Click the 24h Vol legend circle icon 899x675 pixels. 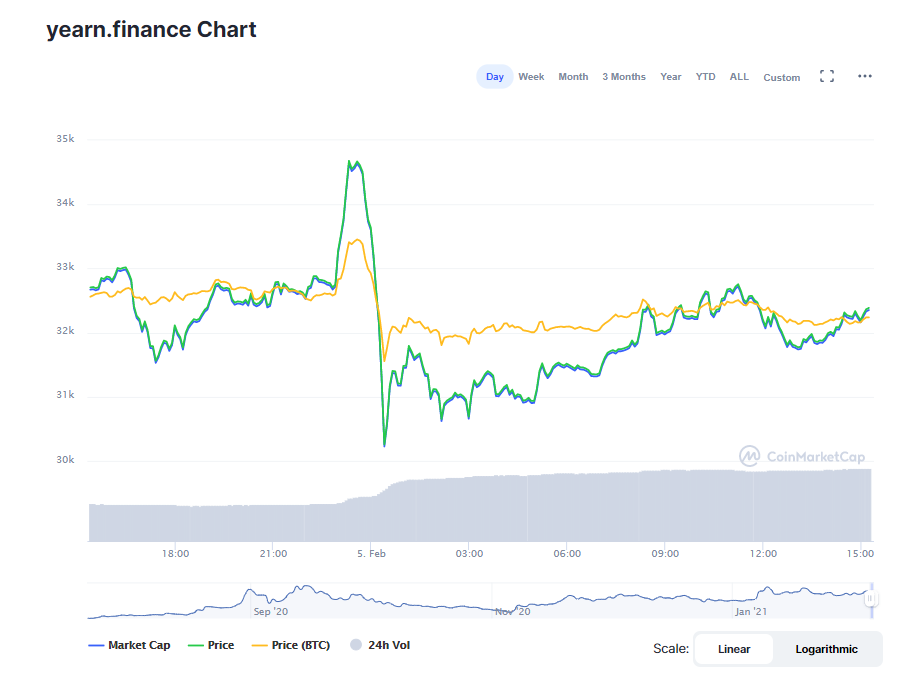355,645
